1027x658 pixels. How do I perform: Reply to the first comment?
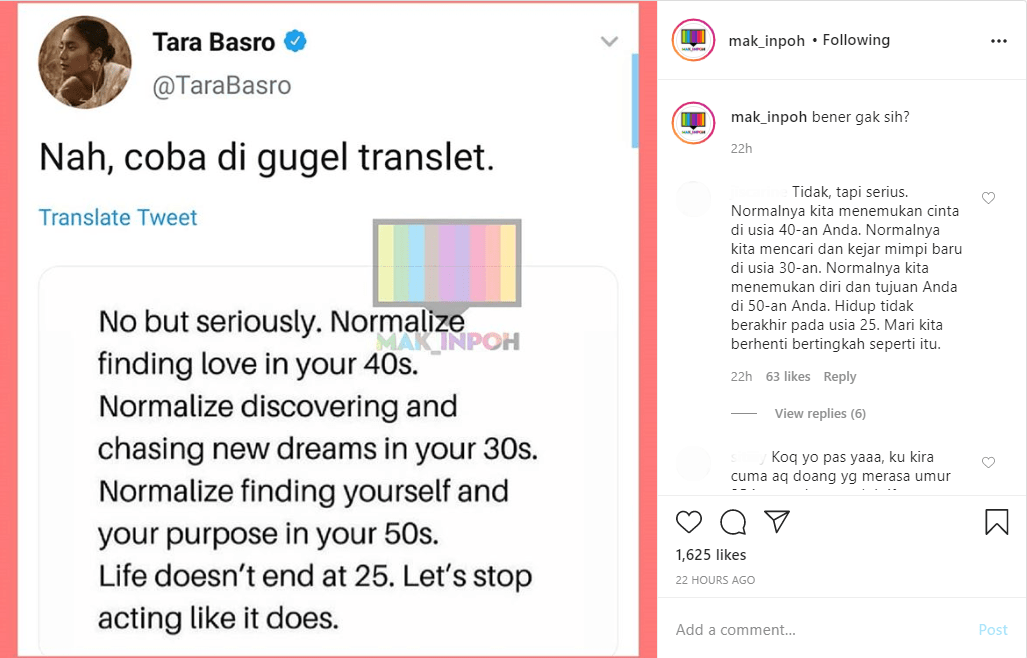(840, 377)
